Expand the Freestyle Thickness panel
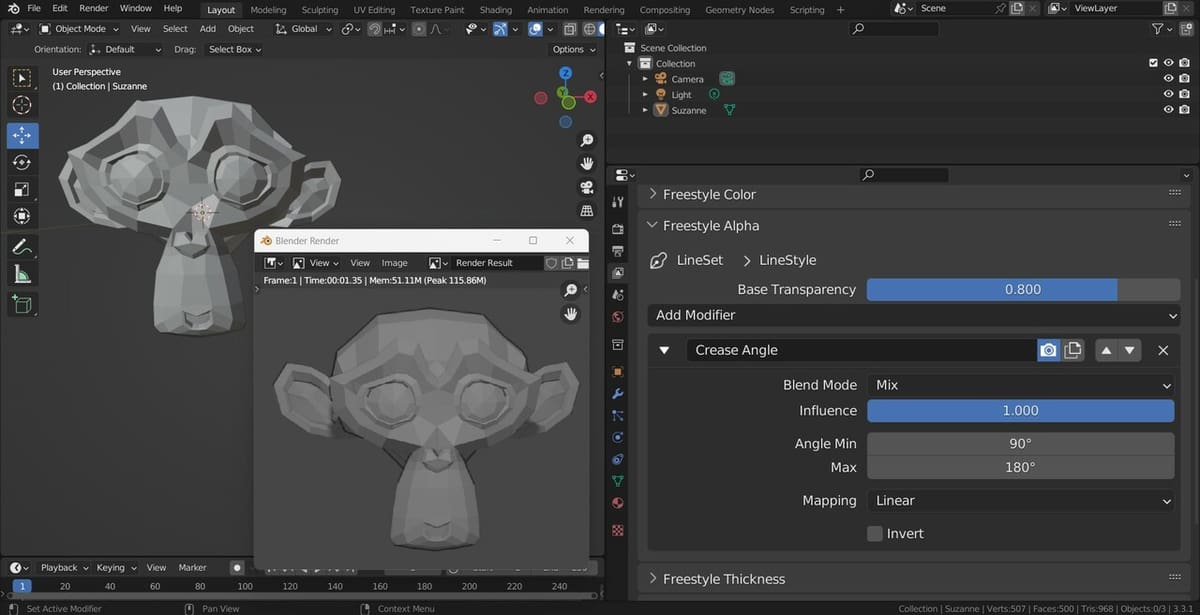The width and height of the screenshot is (1200, 615). (x=654, y=579)
